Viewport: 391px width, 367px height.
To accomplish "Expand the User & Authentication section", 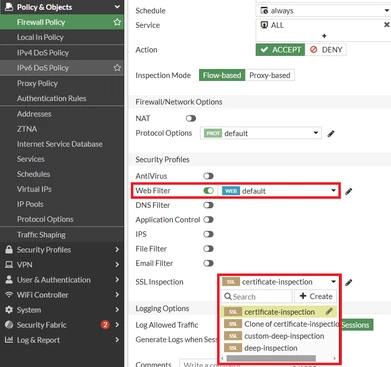I will 117,280.
